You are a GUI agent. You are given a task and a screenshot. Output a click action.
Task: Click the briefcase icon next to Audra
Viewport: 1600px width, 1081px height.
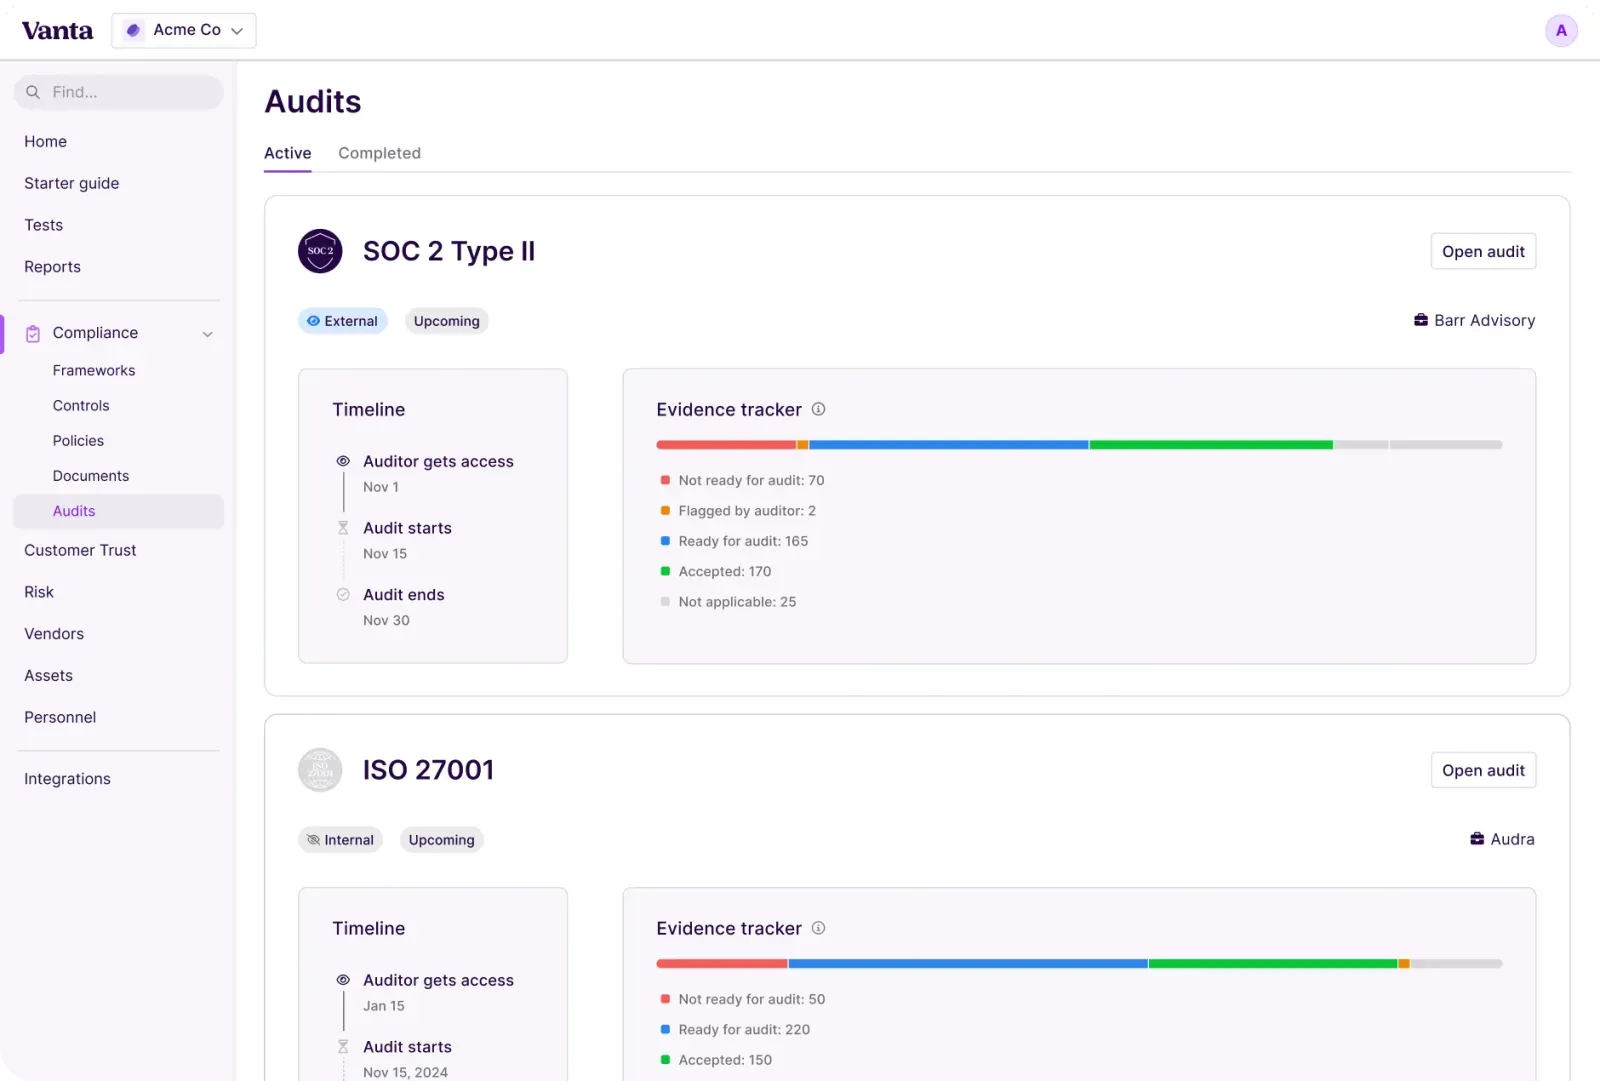(x=1478, y=839)
